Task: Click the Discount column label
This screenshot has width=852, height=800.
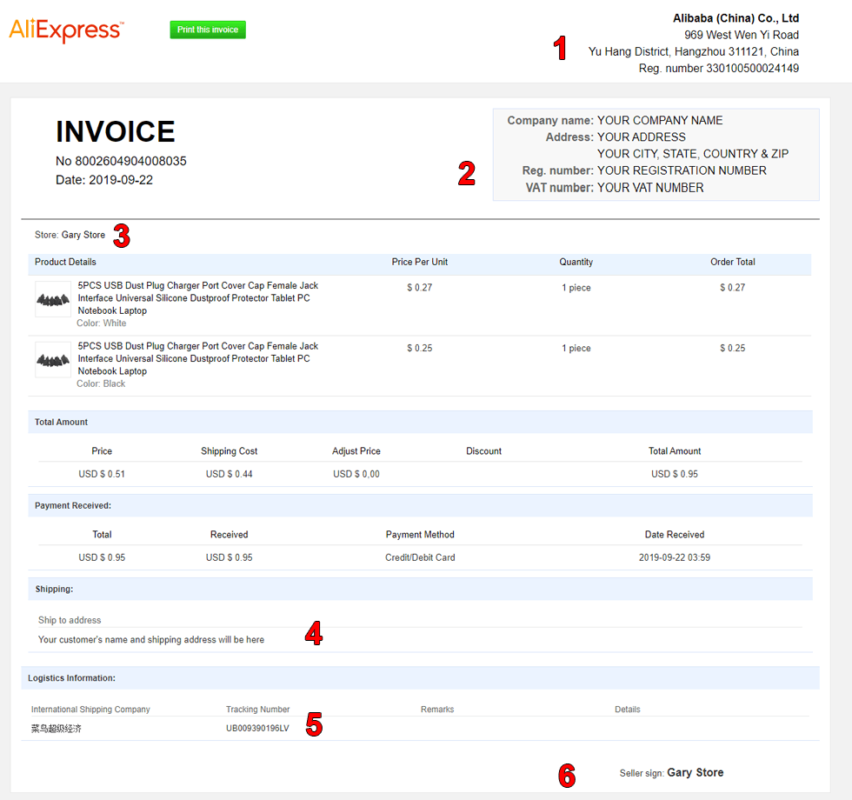Action: [x=484, y=451]
